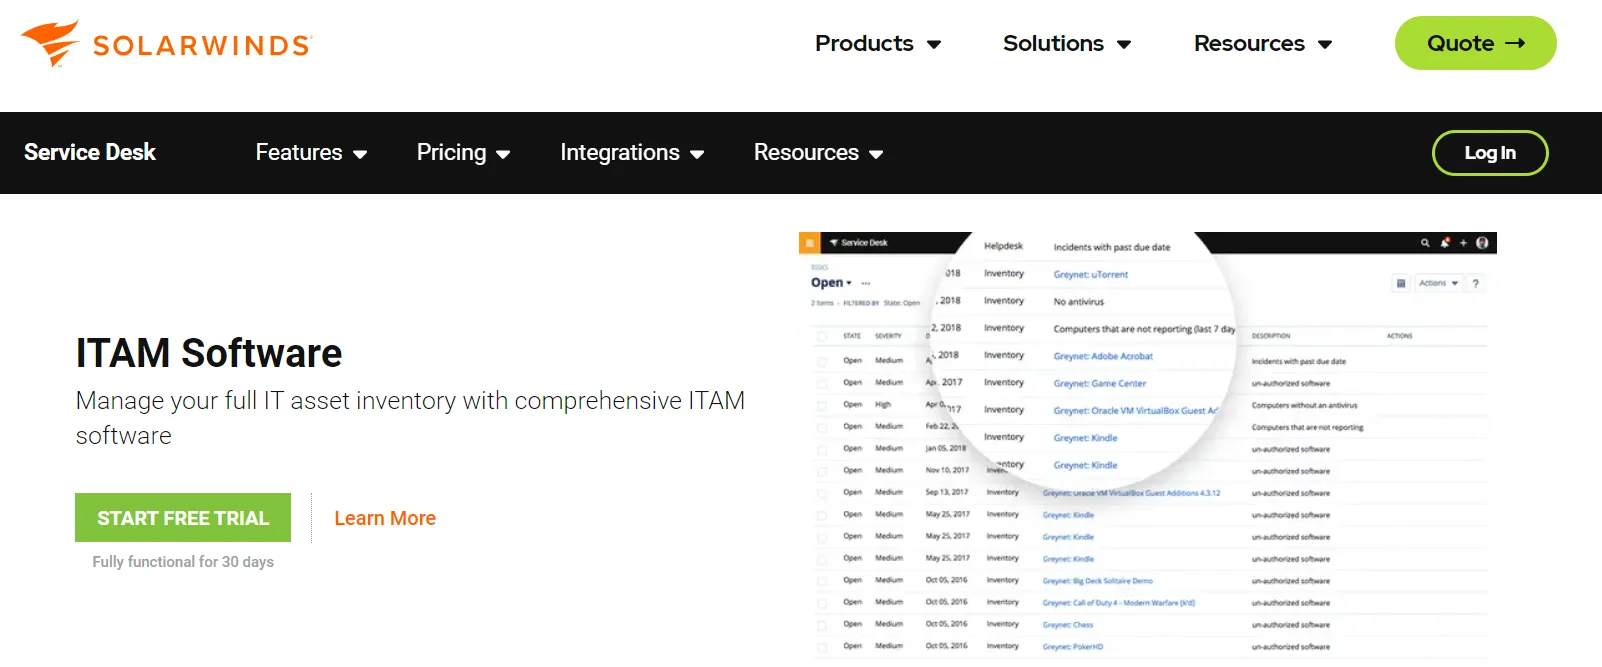
Task: Expand Resources dropdown in the black bar
Action: pyautogui.click(x=818, y=153)
